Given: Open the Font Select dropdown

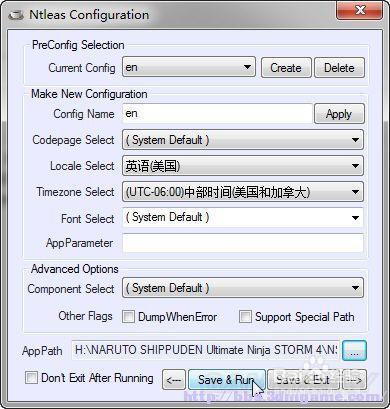Looking at the screenshot, I should pos(243,218).
